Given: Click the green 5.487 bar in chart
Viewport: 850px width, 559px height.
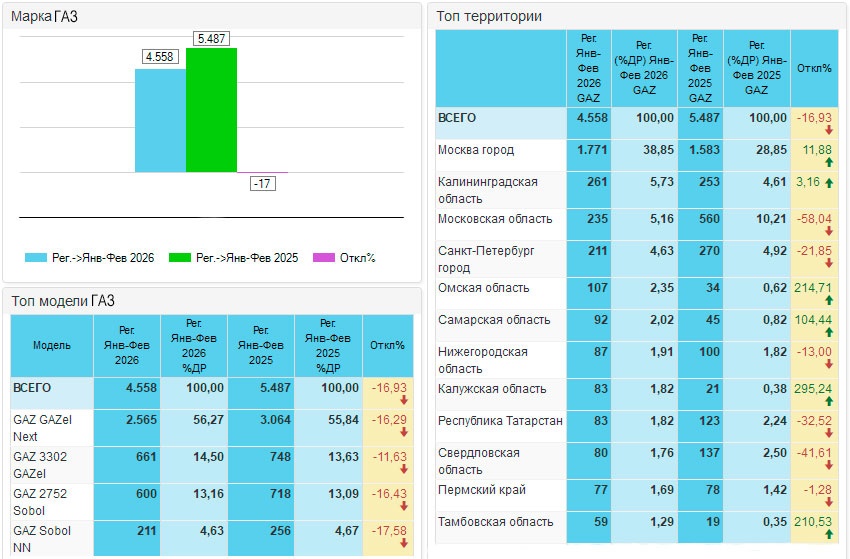Looking at the screenshot, I should 211,110.
